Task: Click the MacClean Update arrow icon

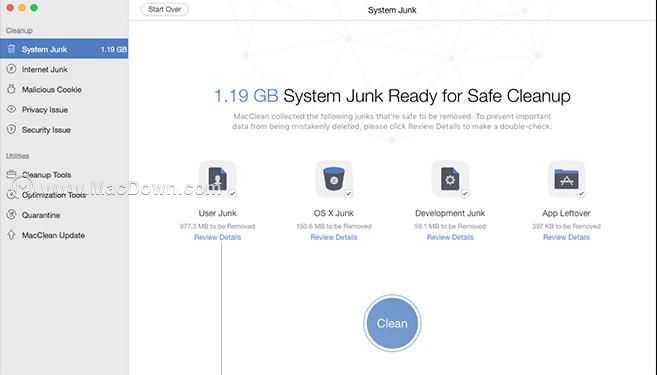Action: [11, 235]
